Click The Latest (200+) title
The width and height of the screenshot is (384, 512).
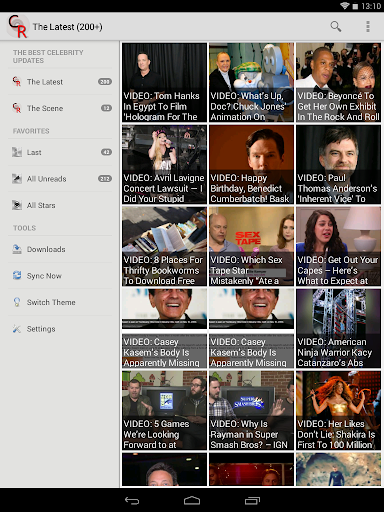coord(67,27)
